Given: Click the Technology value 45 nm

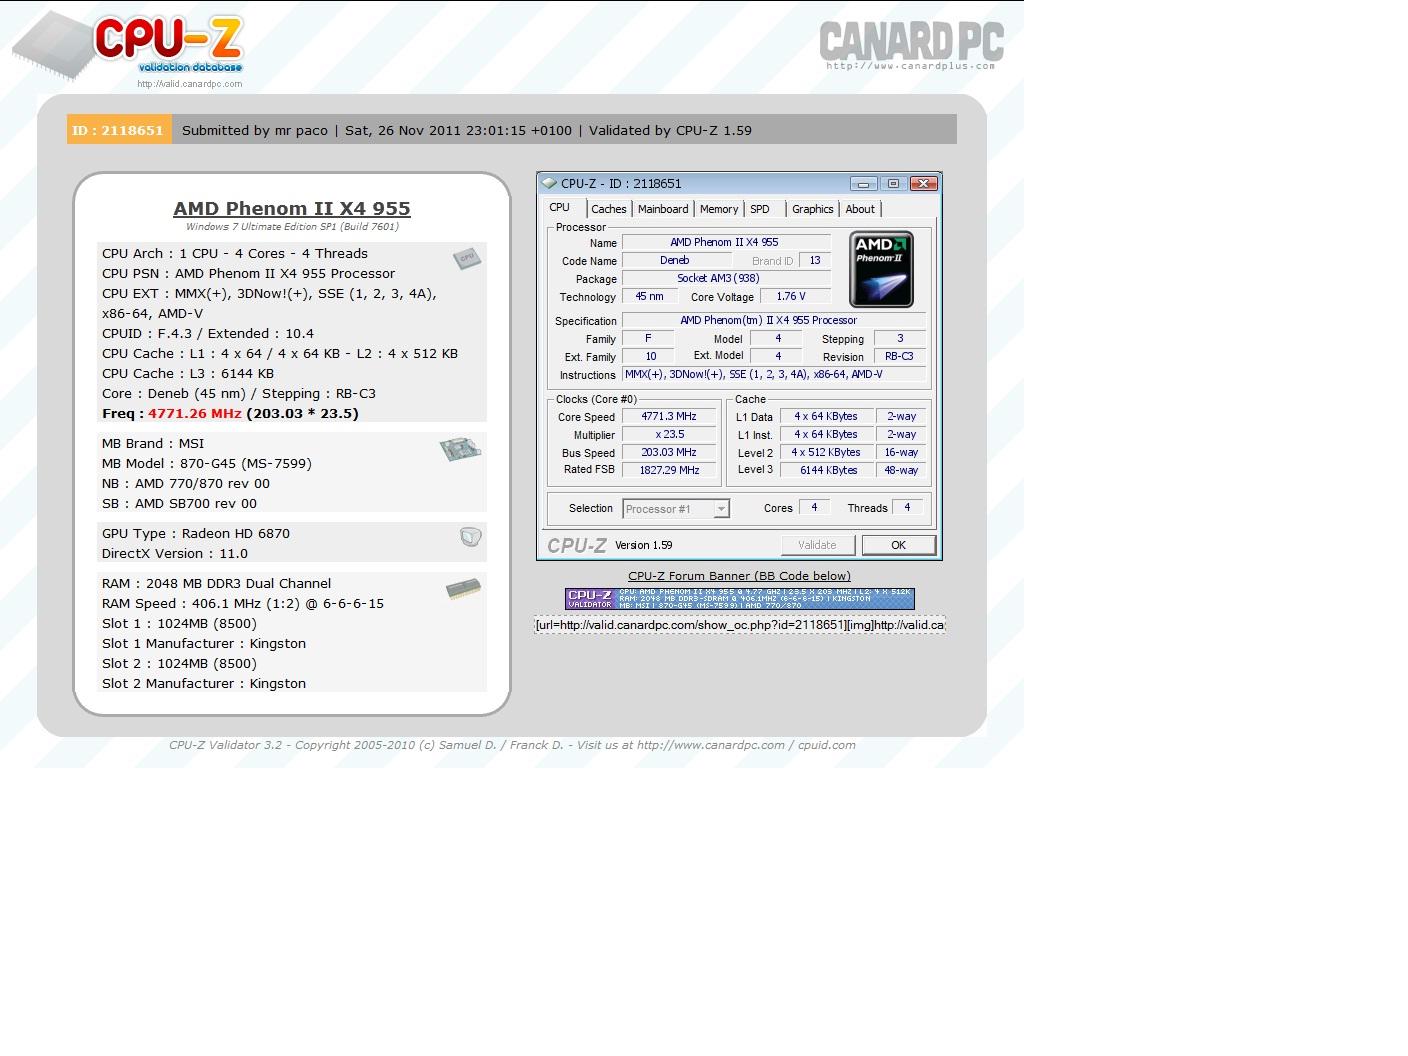Looking at the screenshot, I should 650,296.
